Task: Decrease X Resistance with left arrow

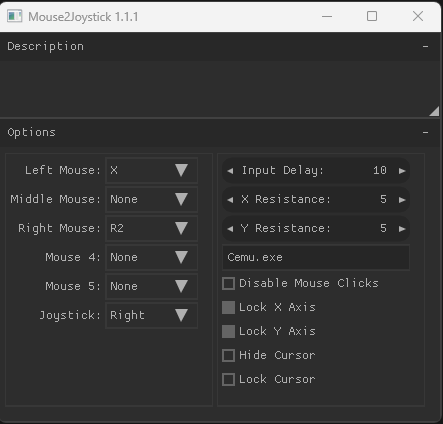Action: coord(230,200)
